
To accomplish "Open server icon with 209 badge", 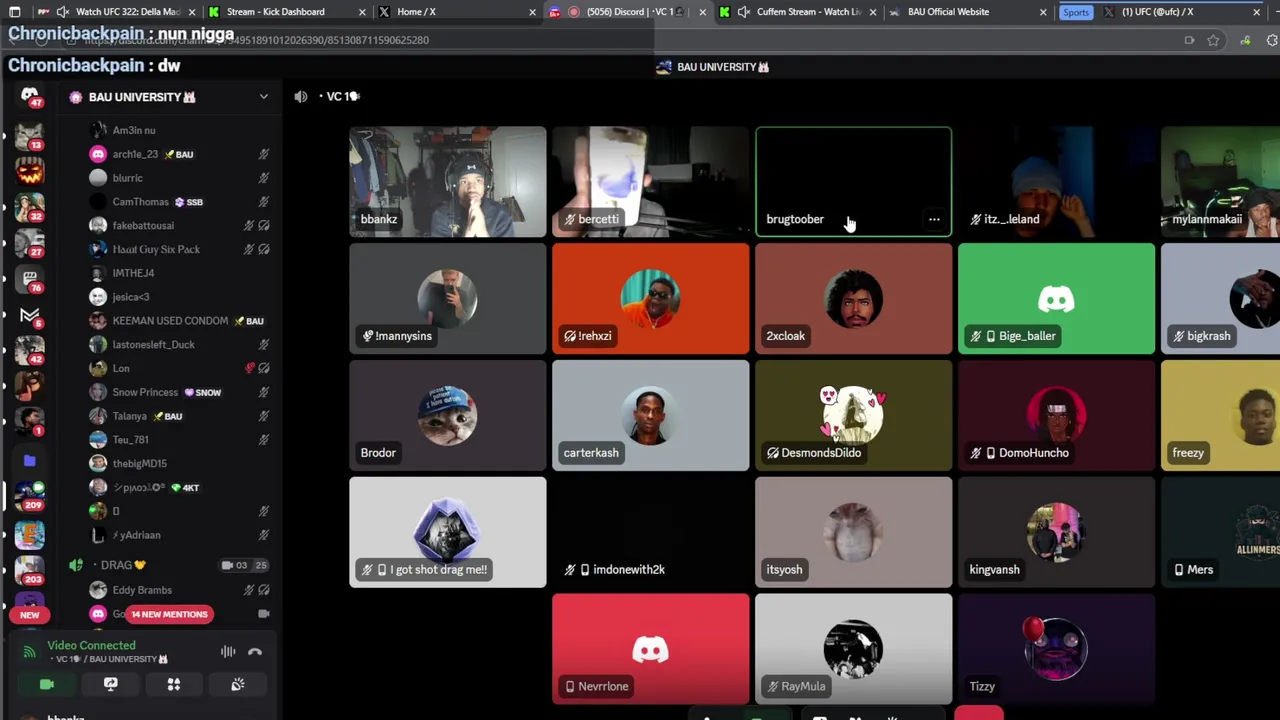I will pyautogui.click(x=29, y=495).
